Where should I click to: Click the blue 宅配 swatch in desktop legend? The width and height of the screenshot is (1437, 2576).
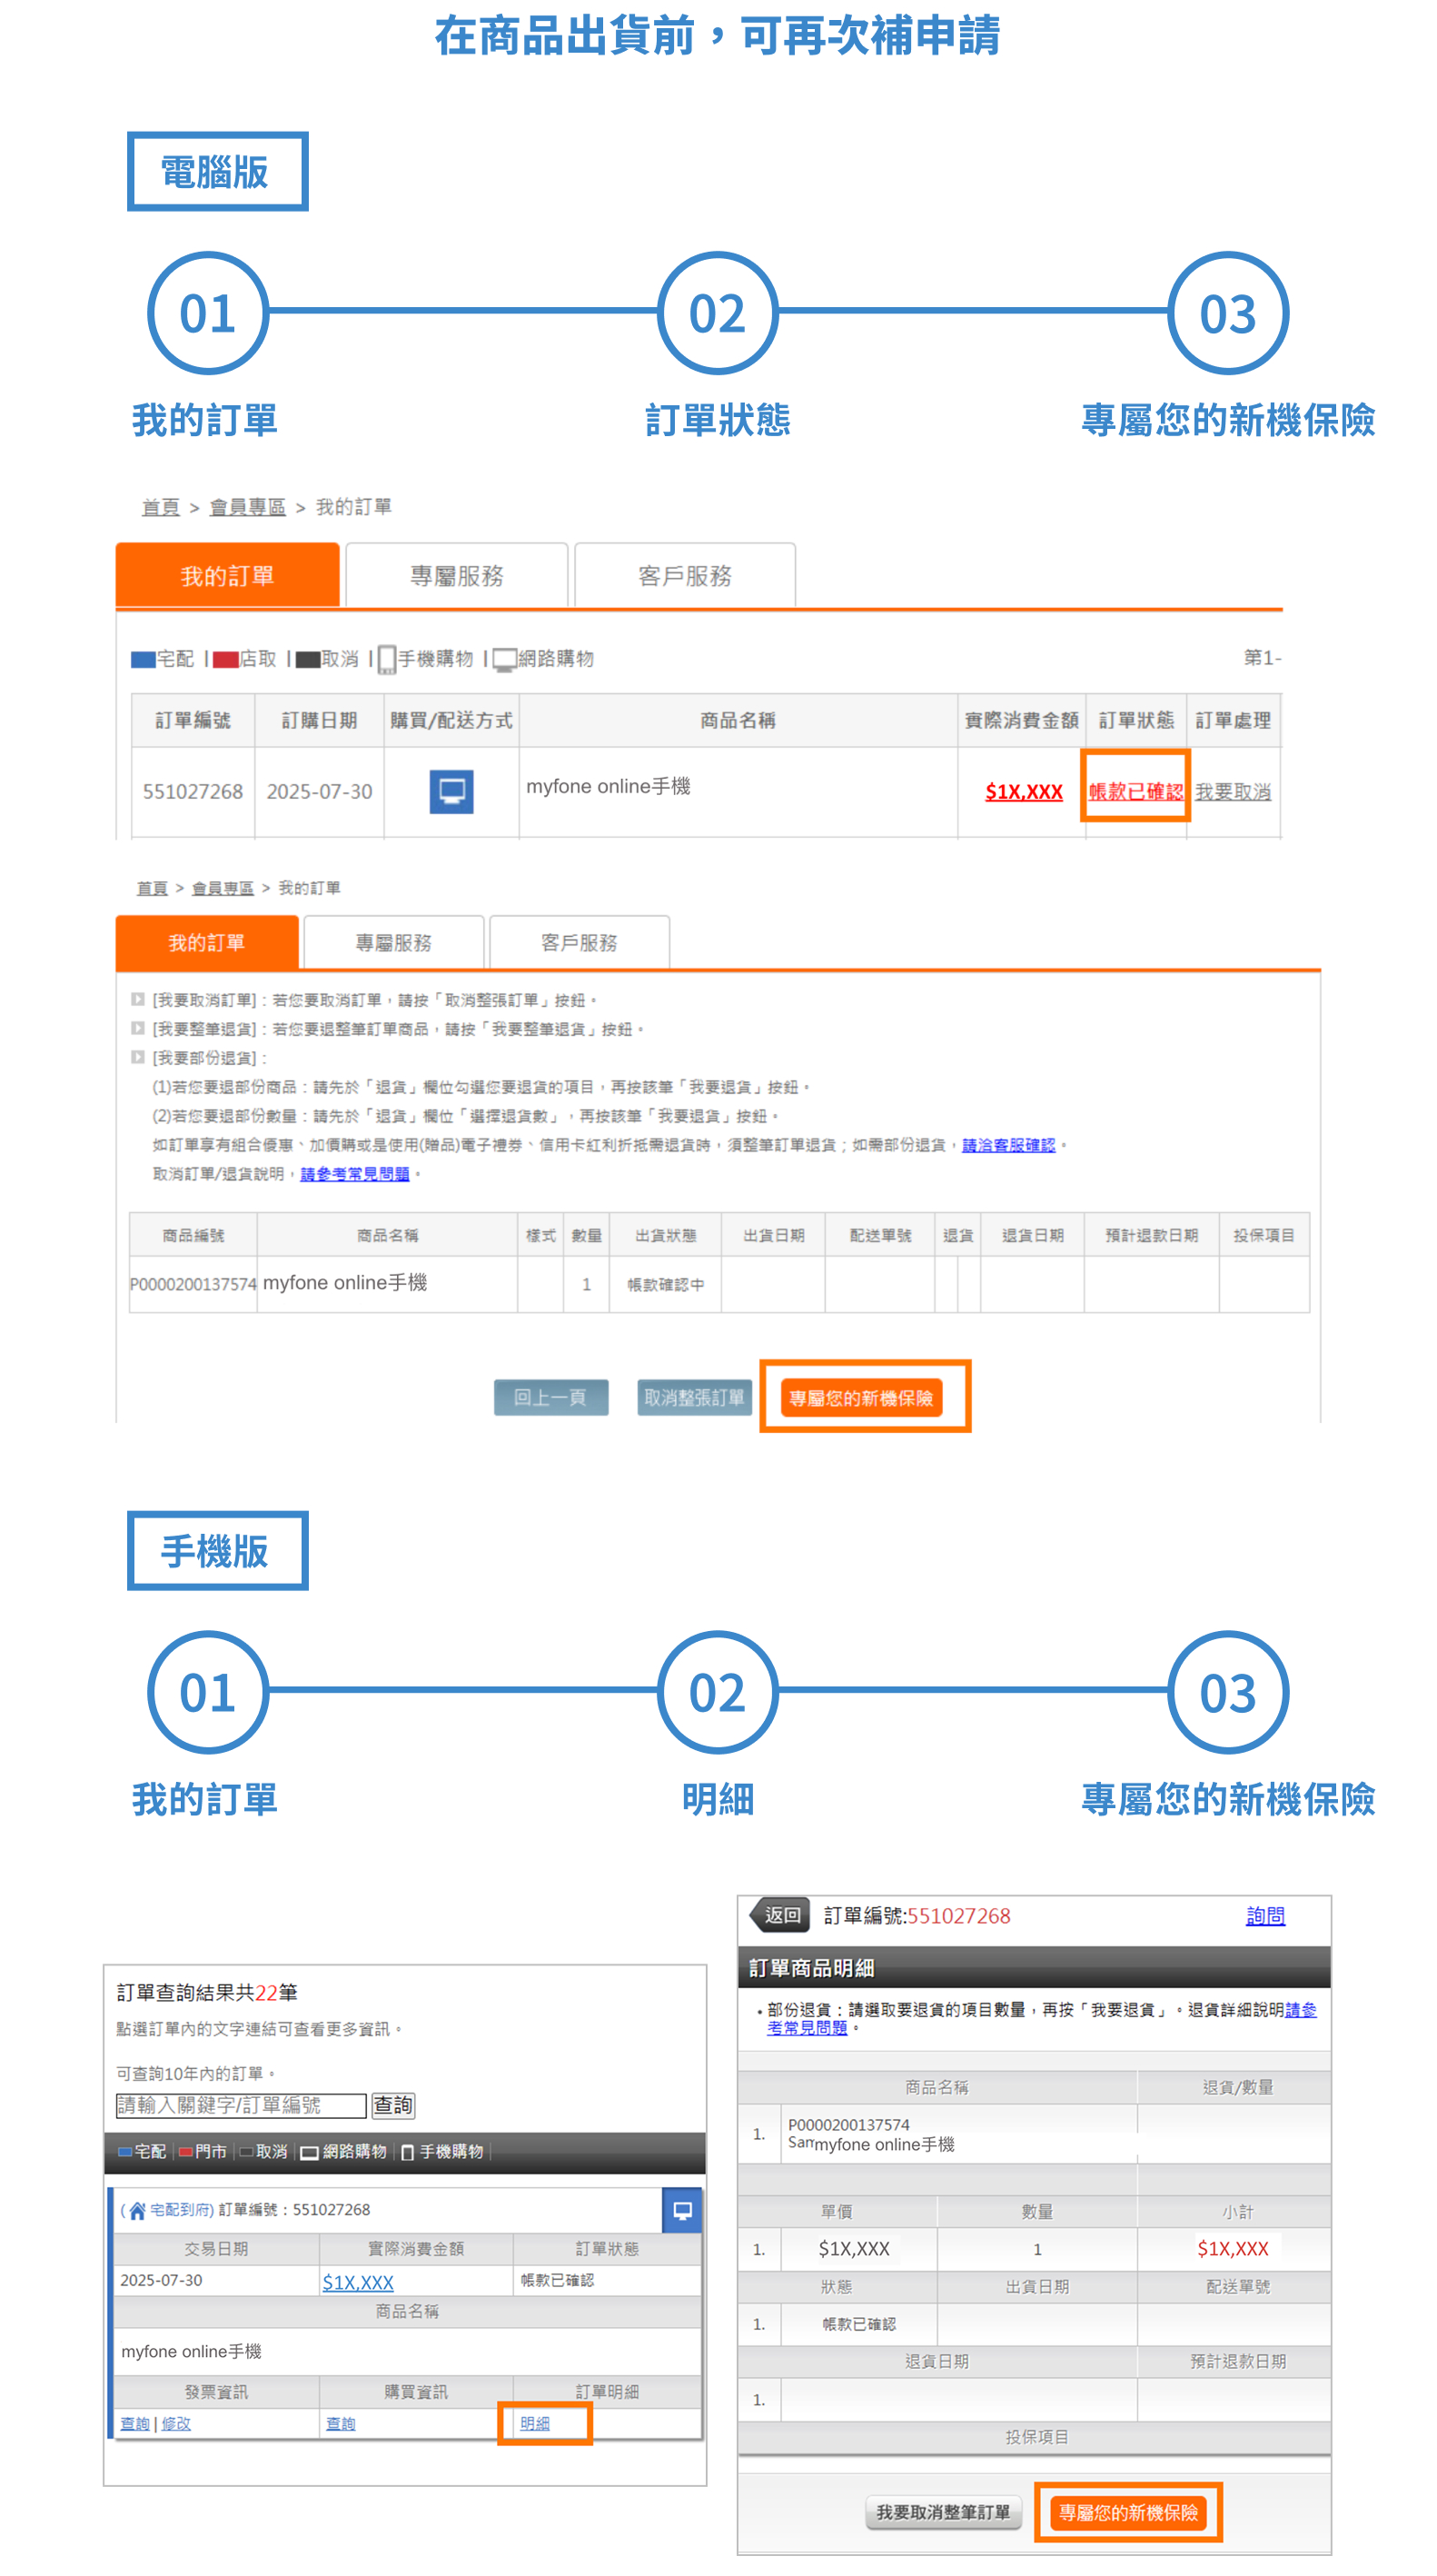point(143,659)
